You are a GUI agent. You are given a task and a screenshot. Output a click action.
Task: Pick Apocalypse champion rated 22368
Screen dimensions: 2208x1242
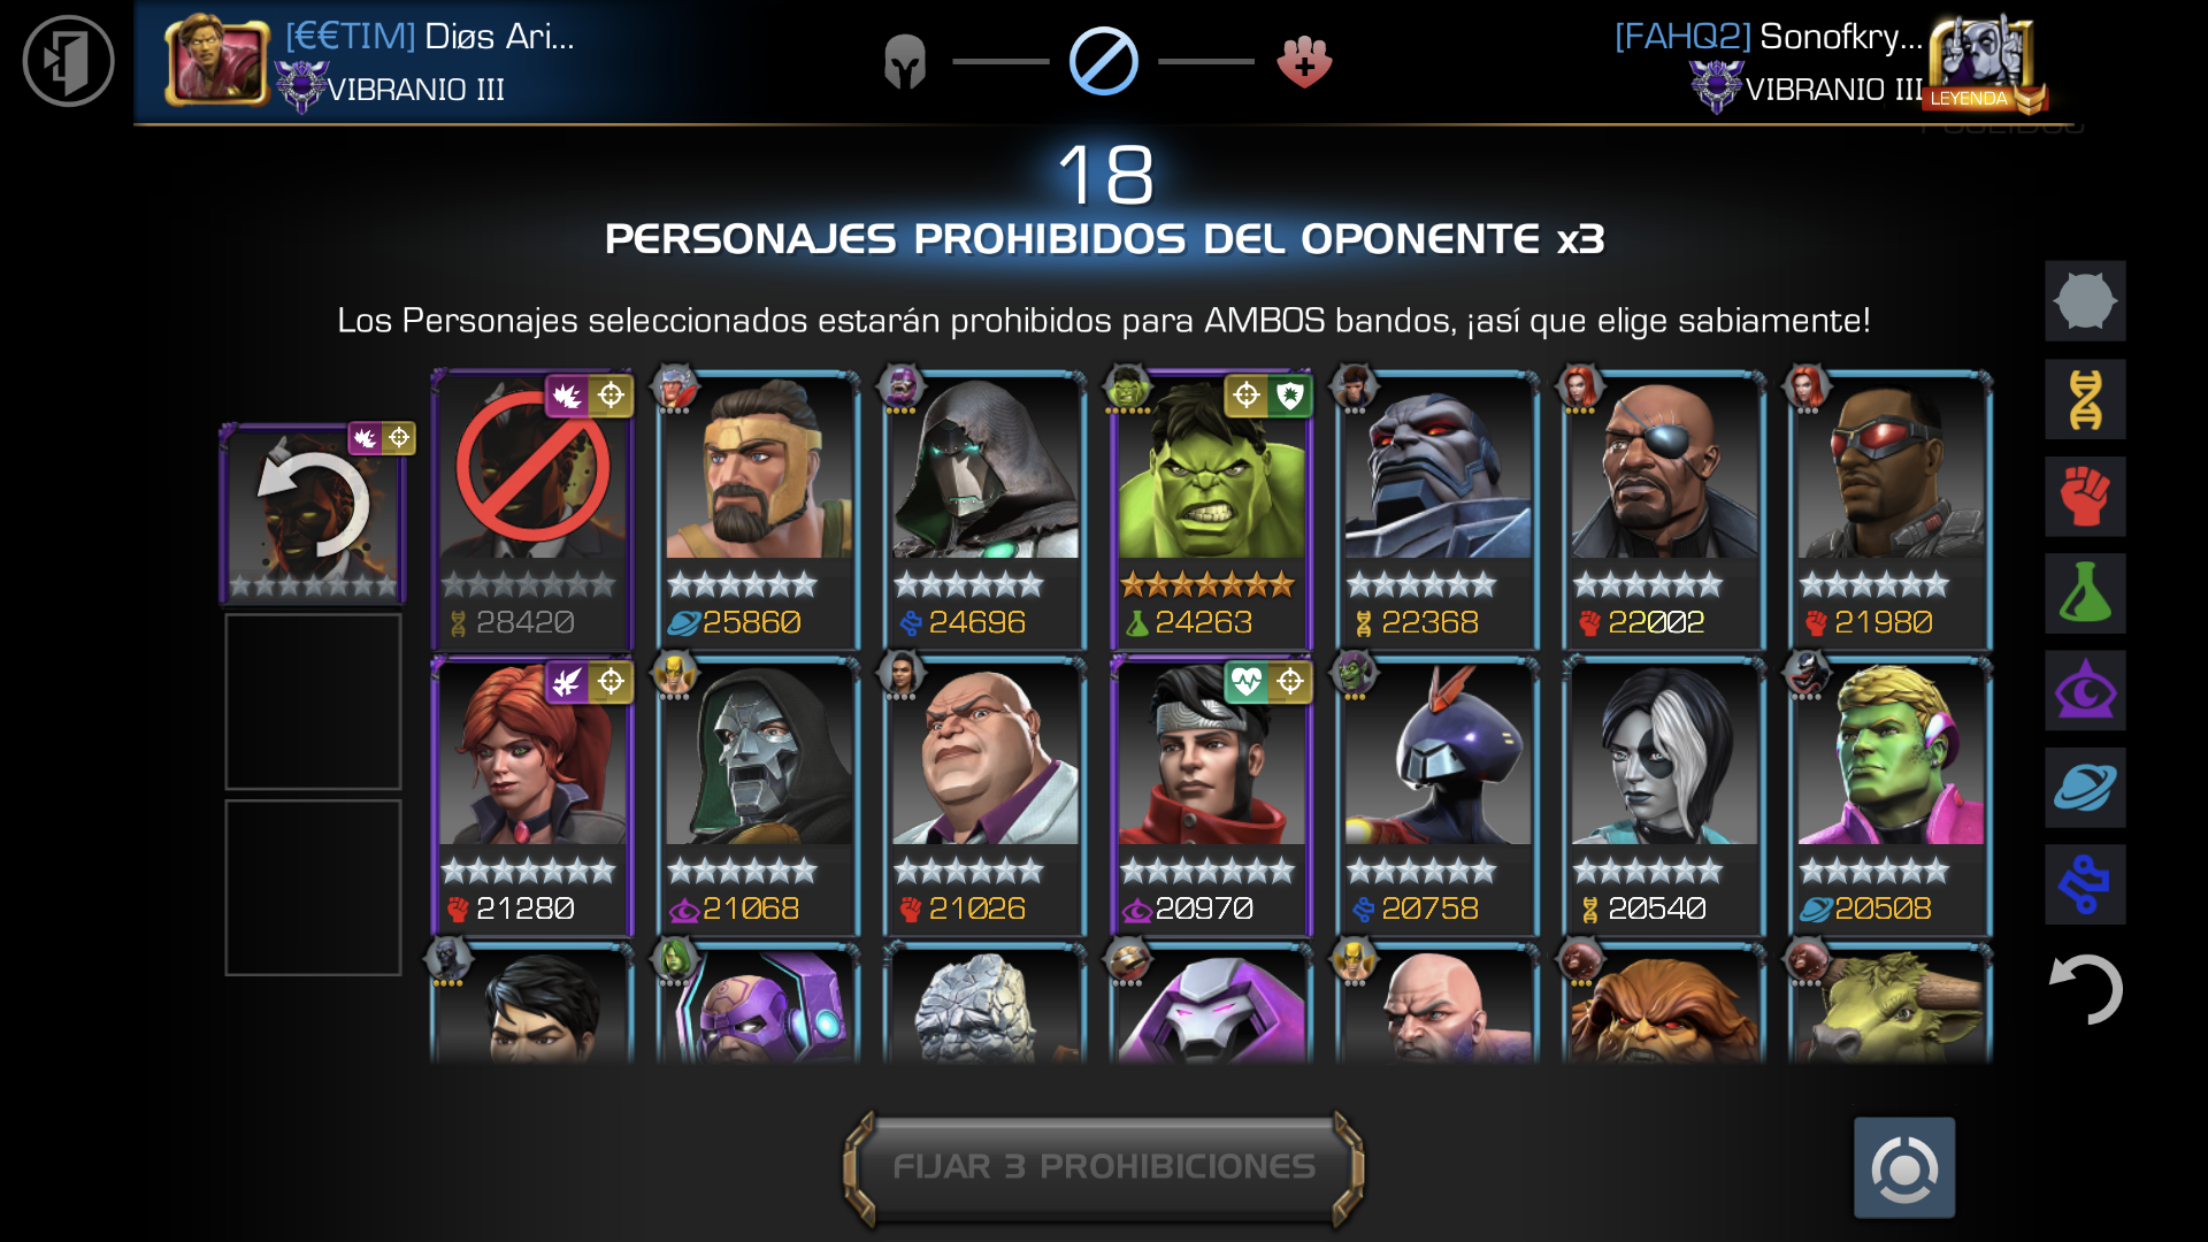pyautogui.click(x=1437, y=510)
